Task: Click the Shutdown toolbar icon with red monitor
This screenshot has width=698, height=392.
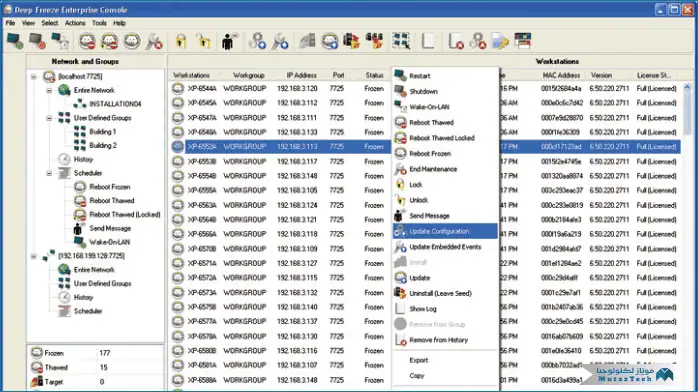Action: click(38, 41)
